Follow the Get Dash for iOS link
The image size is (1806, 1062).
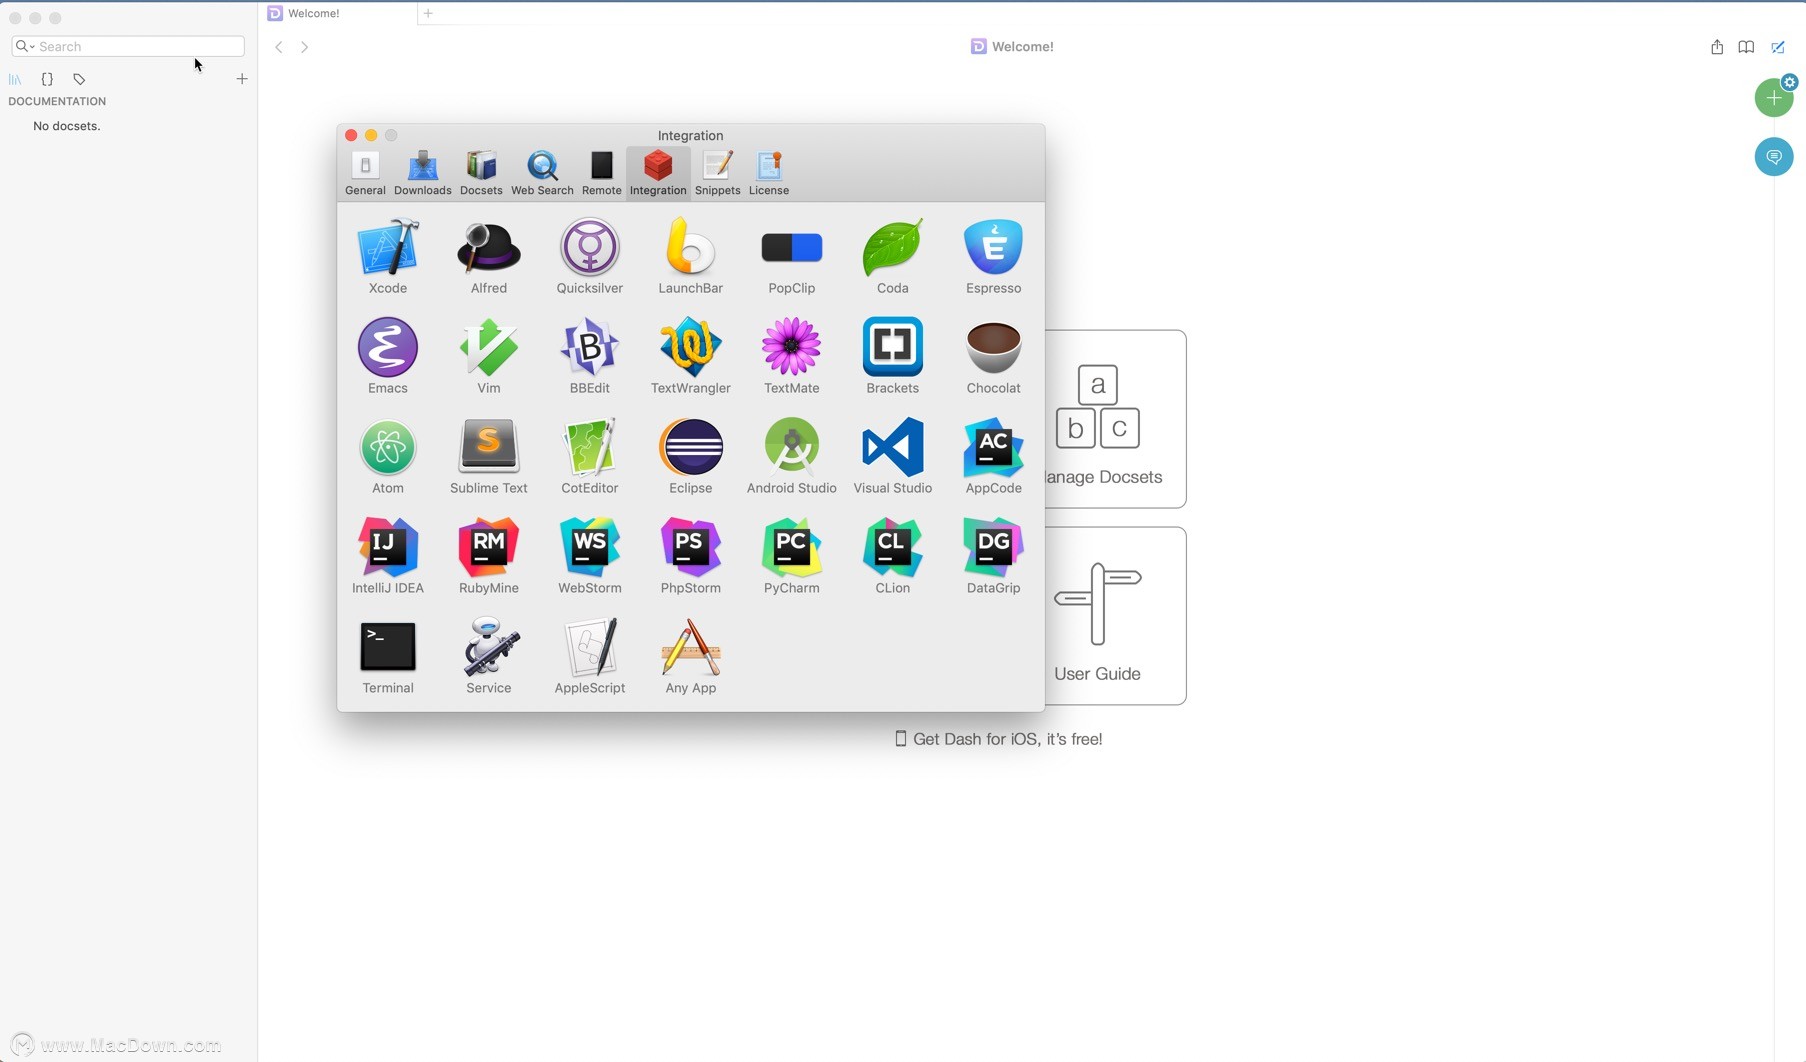998,739
